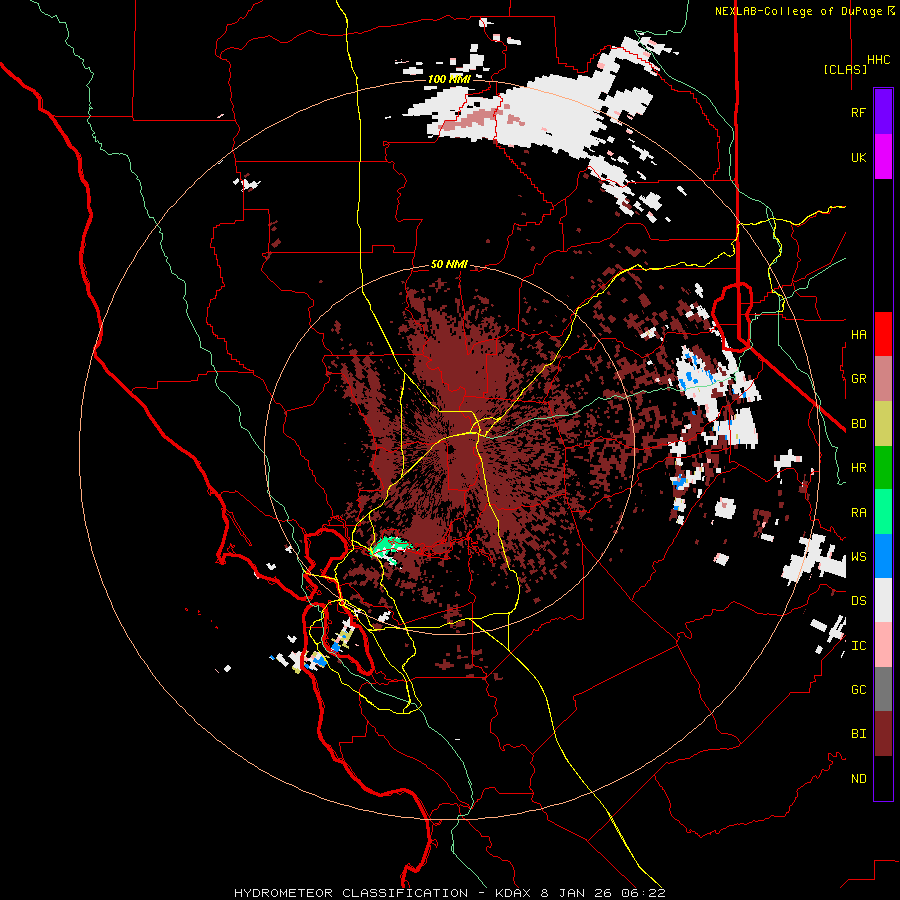The width and height of the screenshot is (900, 900).
Task: Click the HR legend label
Action: coord(858,468)
